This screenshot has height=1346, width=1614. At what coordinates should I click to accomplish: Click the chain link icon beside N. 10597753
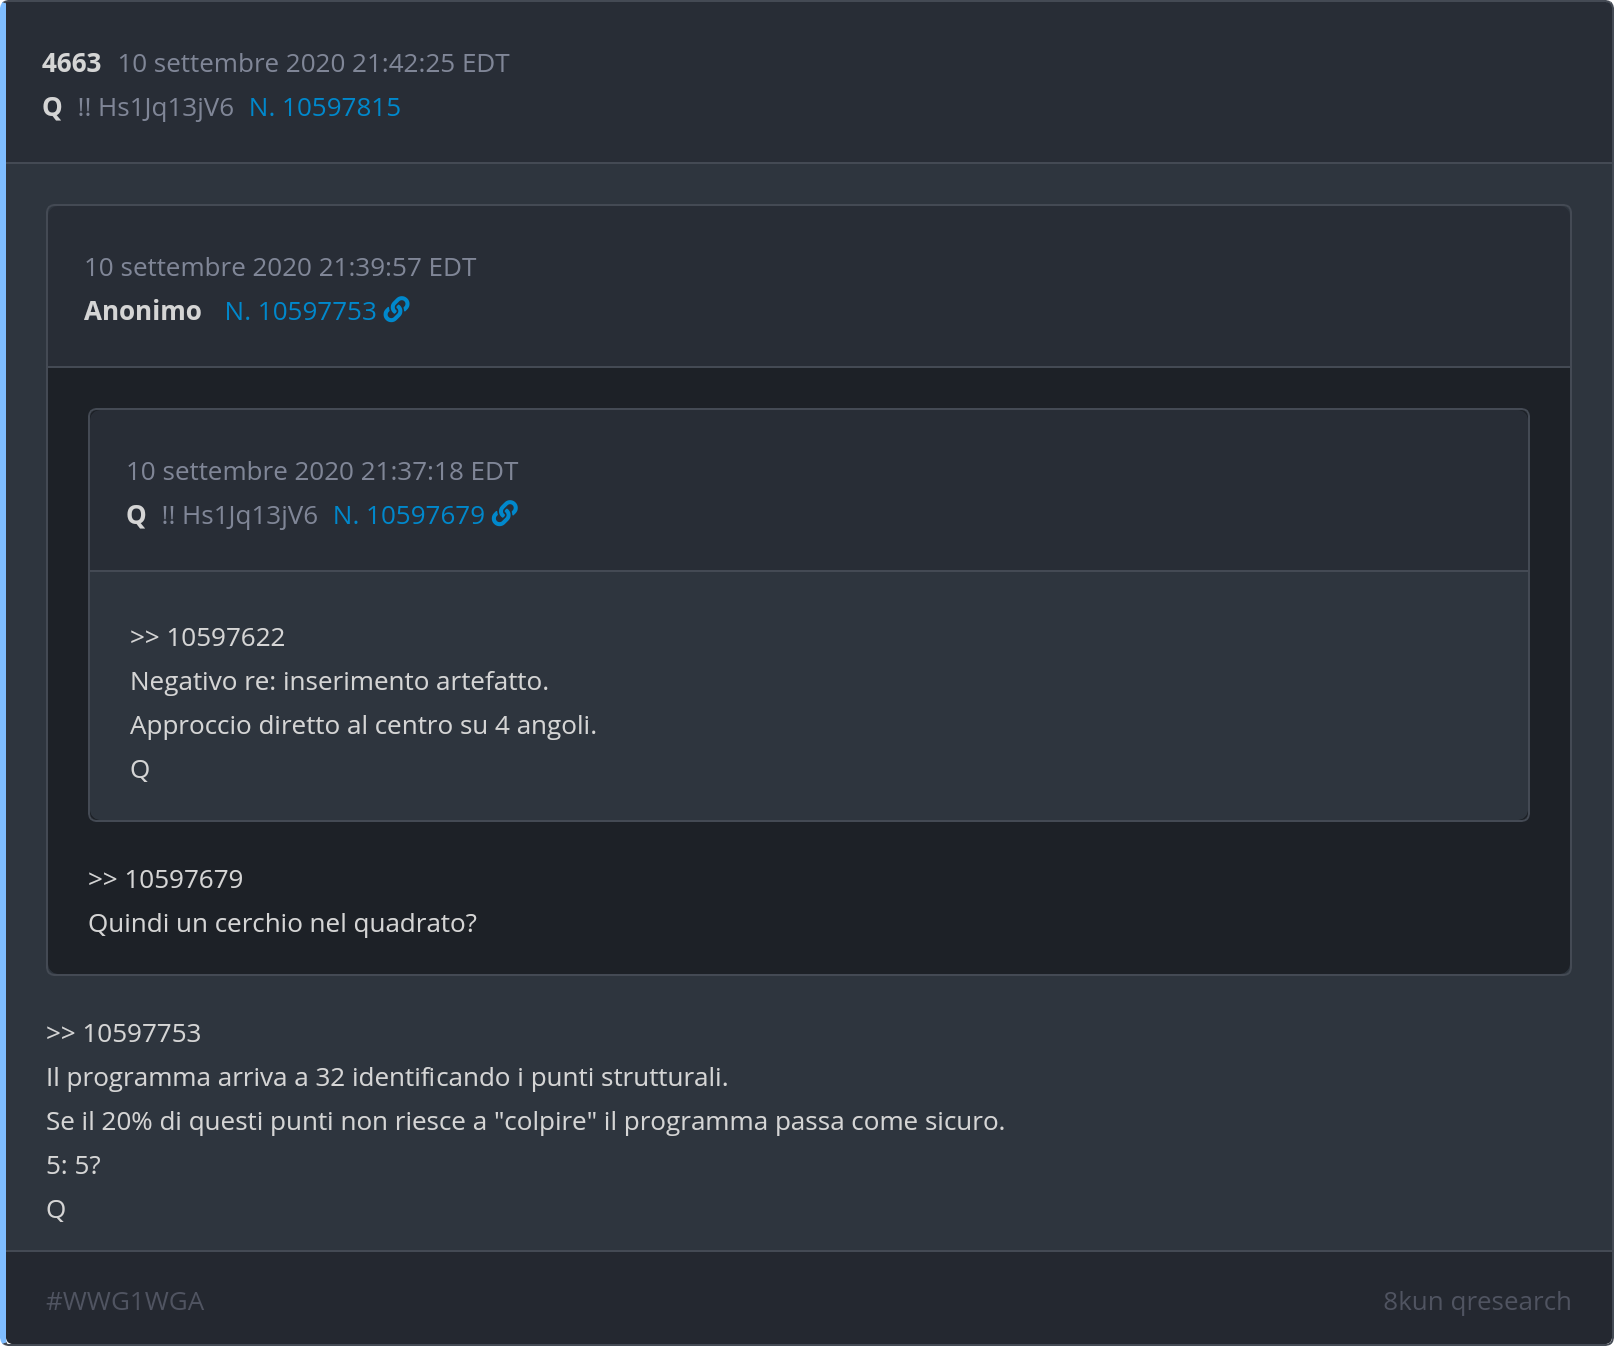tap(397, 310)
